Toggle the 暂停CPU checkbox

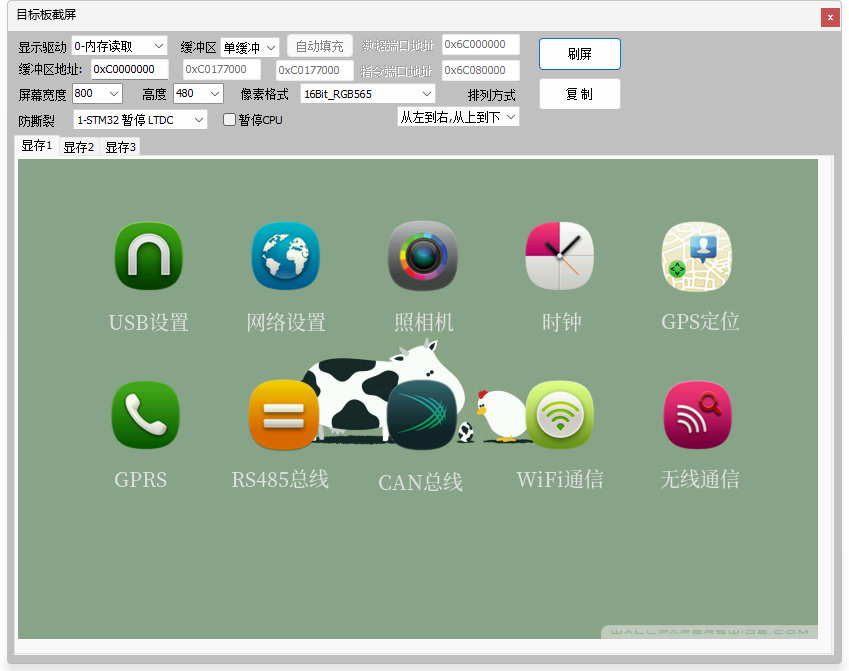230,120
